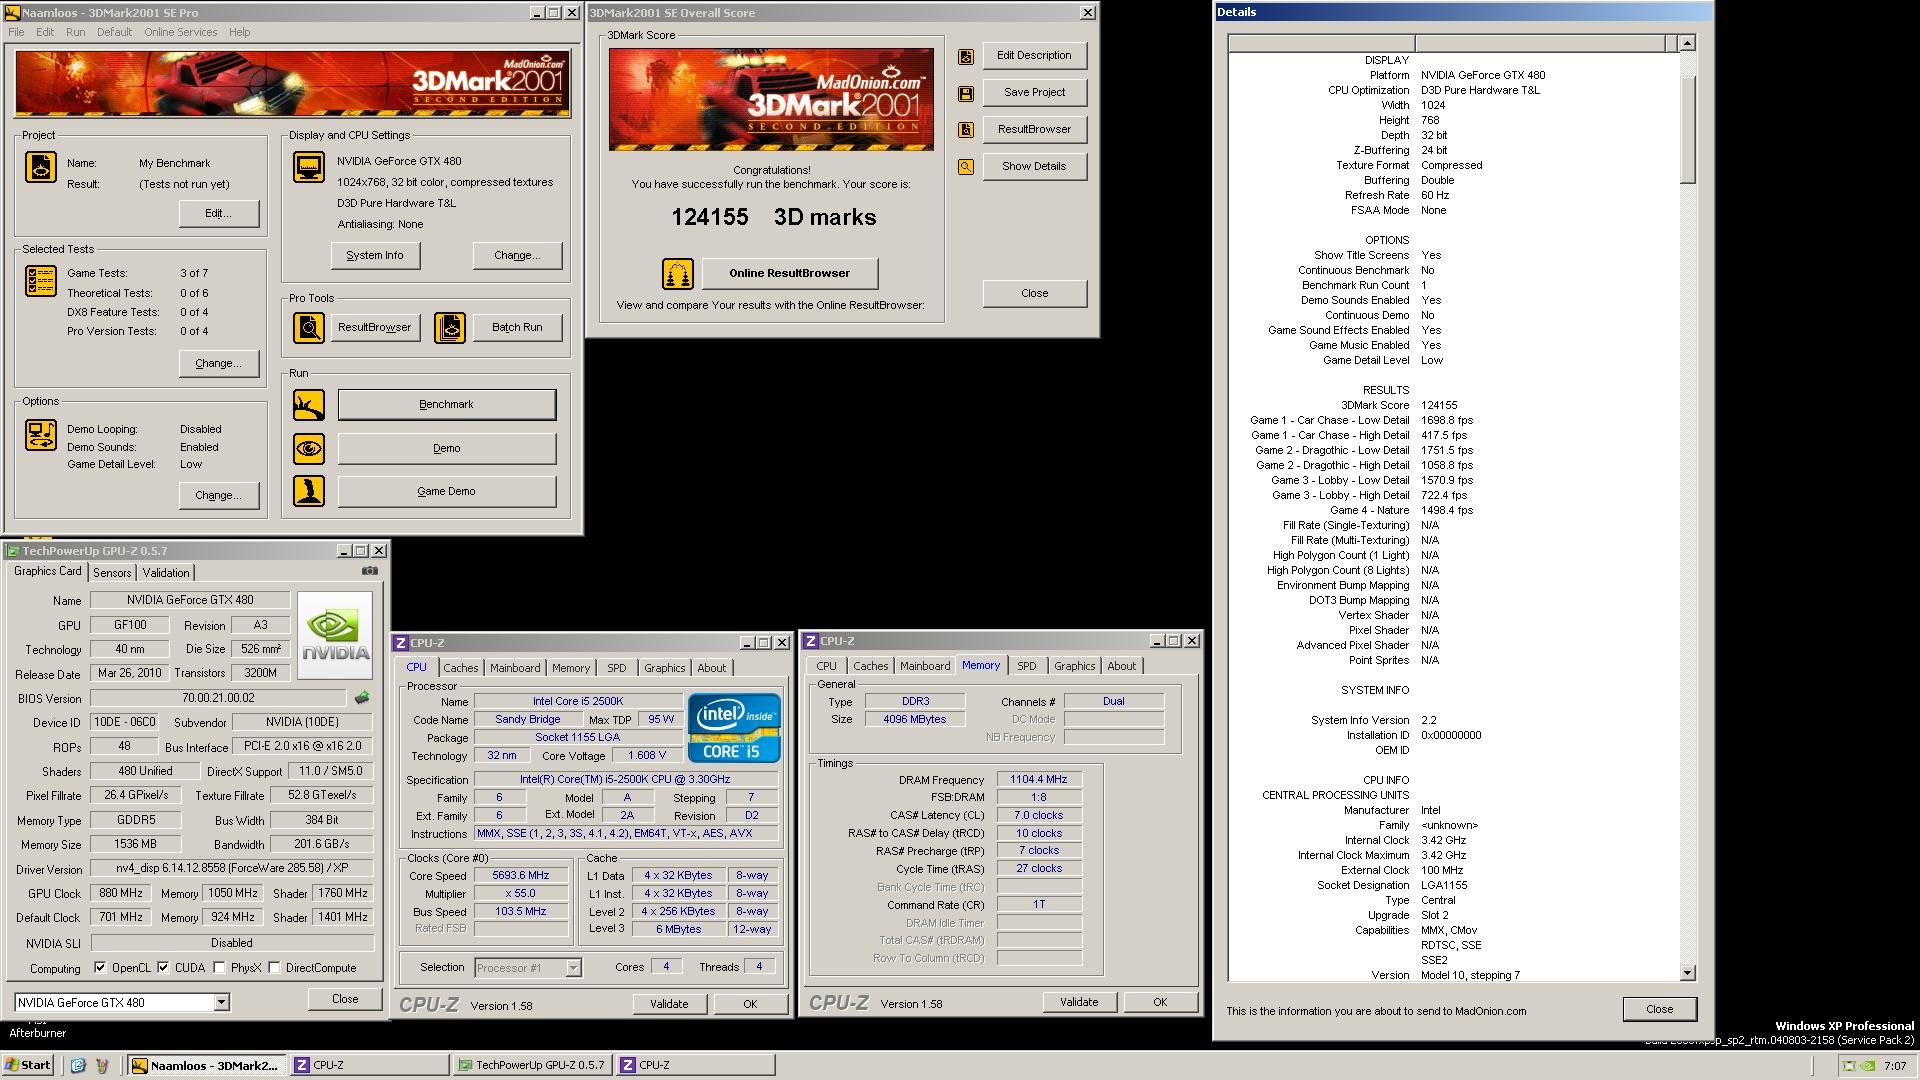Viewport: 1920px width, 1080px height.
Task: Open the GPU-Z graphics card selection dropdown
Action: (x=221, y=1003)
